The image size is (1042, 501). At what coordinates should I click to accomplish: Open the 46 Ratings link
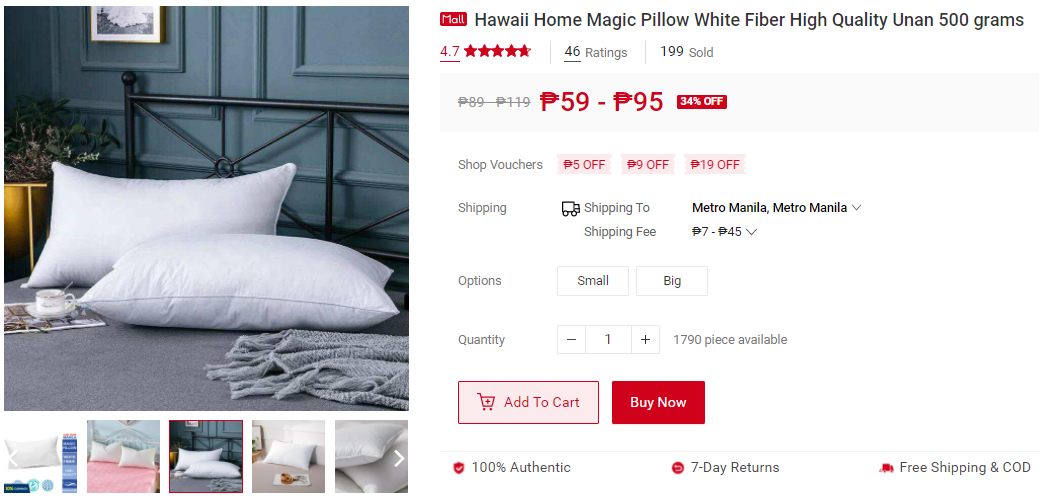click(595, 52)
